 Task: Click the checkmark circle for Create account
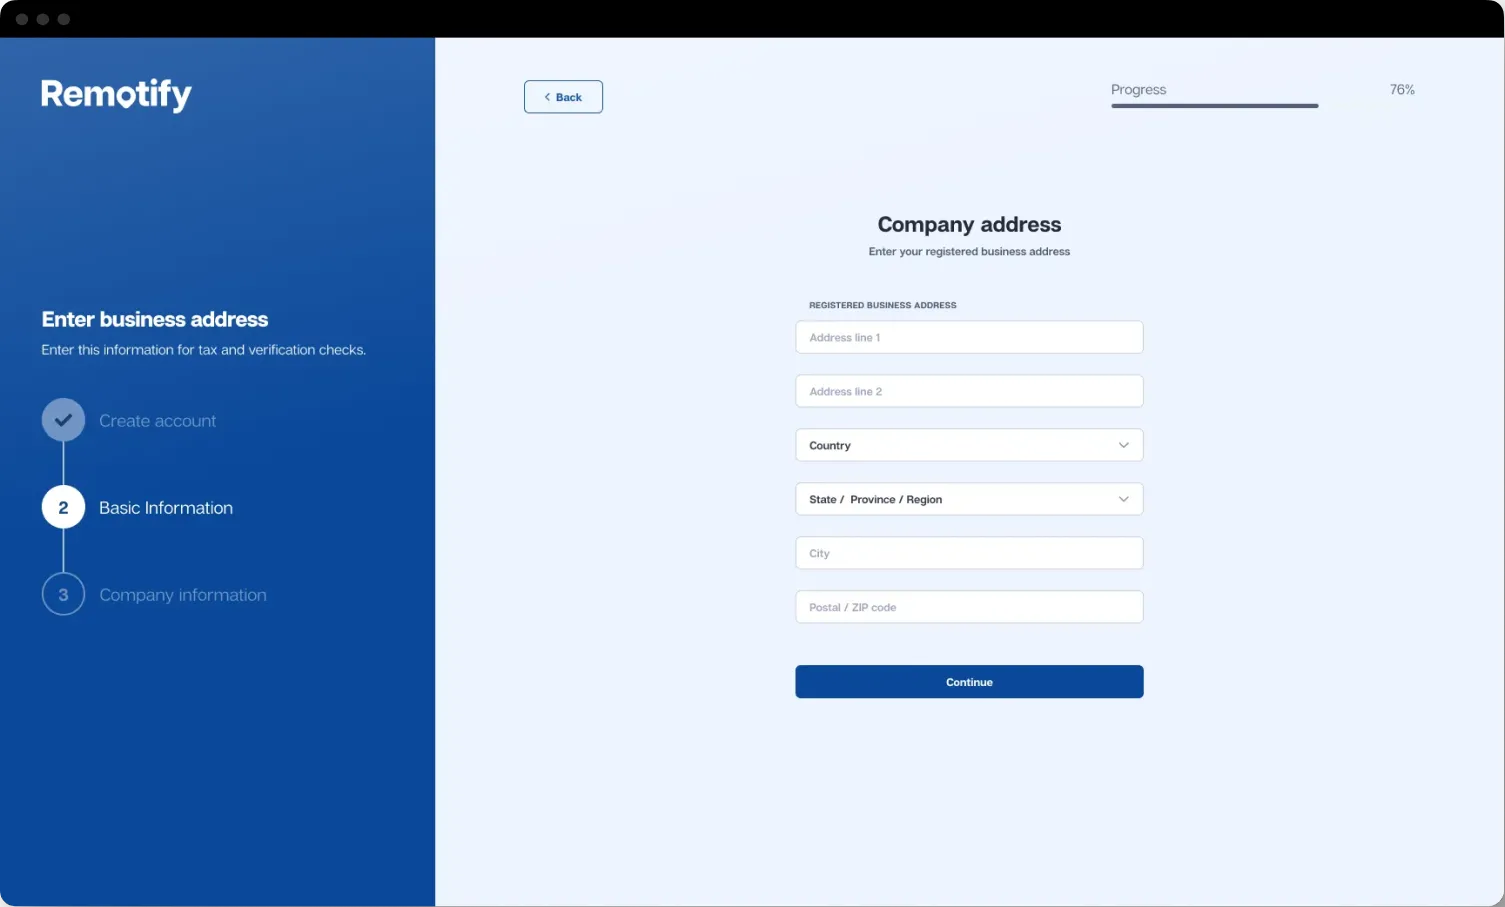pos(63,420)
